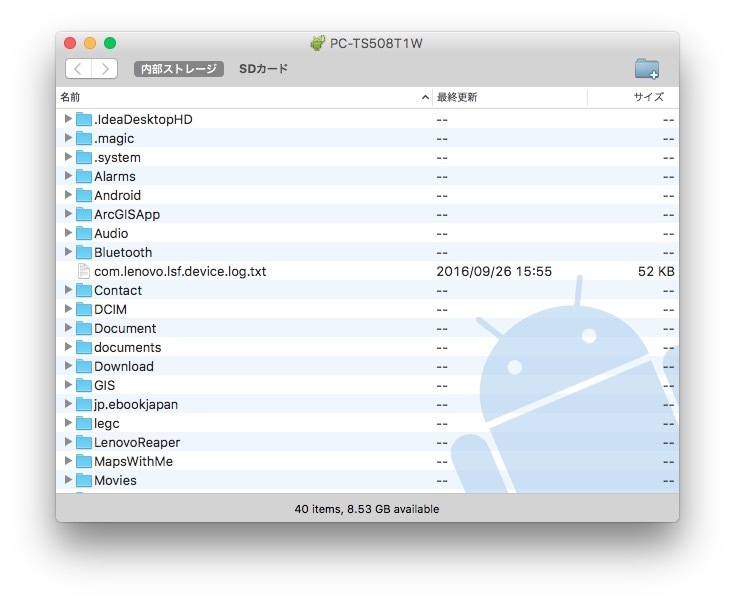Image resolution: width=735 pixels, height=602 pixels.
Task: Select the .system row name
Action: [x=117, y=158]
